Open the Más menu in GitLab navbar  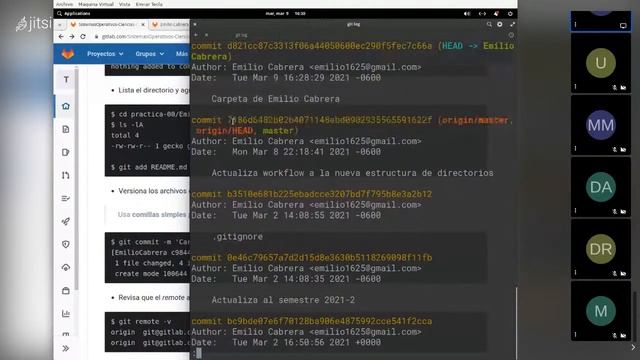(182, 54)
